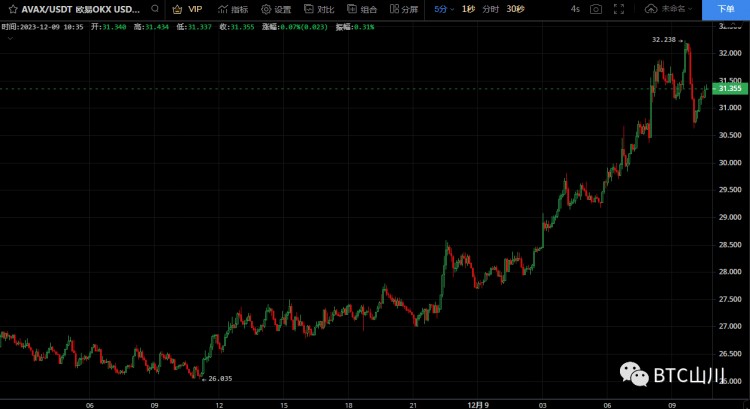The height and width of the screenshot is (409, 750).
Task: Click the 时间:2023-12-09 10:35 timestamp
Action: pyautogui.click(x=42, y=27)
